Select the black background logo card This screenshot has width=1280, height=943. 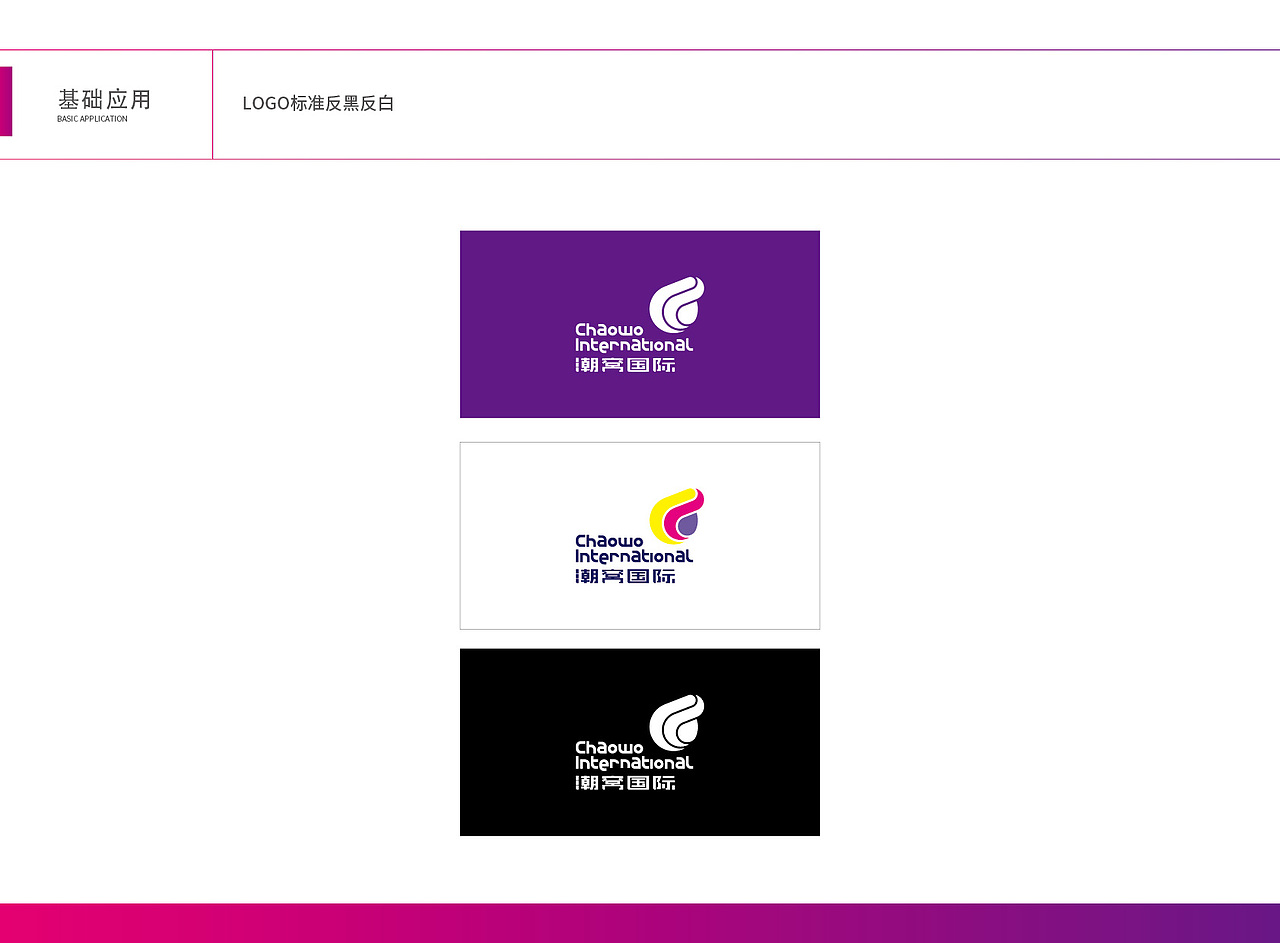click(x=640, y=742)
